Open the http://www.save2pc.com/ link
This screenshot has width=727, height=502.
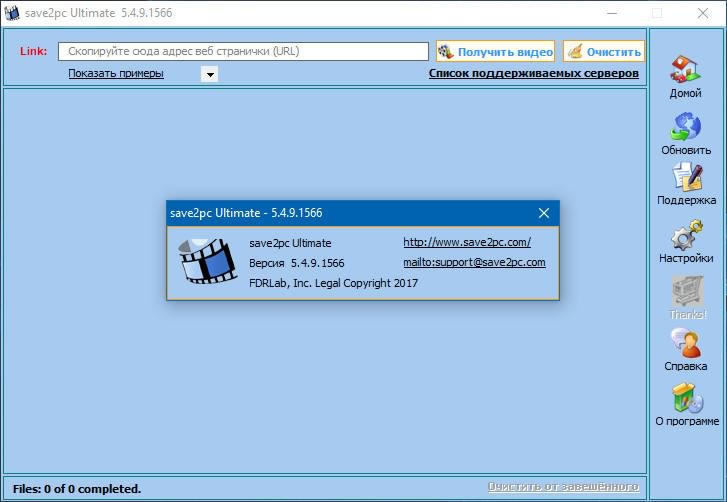[467, 242]
